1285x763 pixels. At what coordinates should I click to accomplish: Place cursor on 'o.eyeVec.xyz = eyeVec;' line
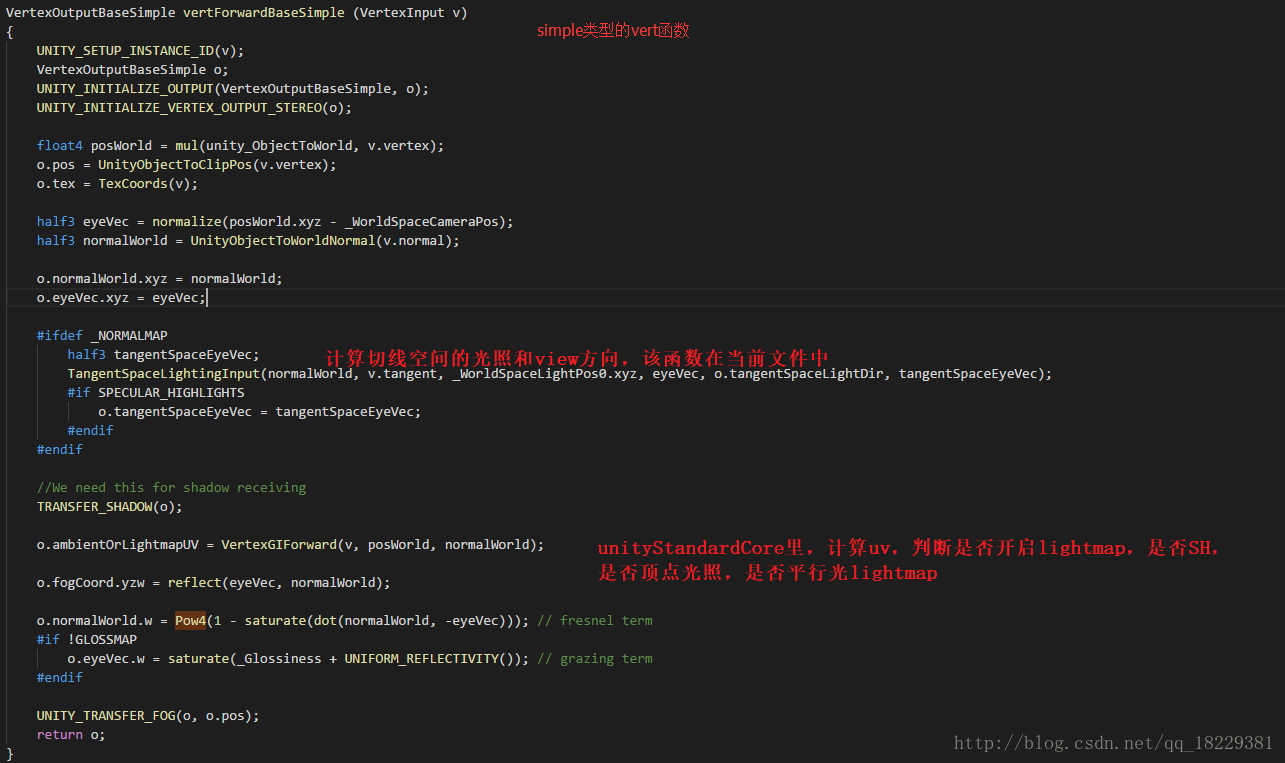point(121,298)
